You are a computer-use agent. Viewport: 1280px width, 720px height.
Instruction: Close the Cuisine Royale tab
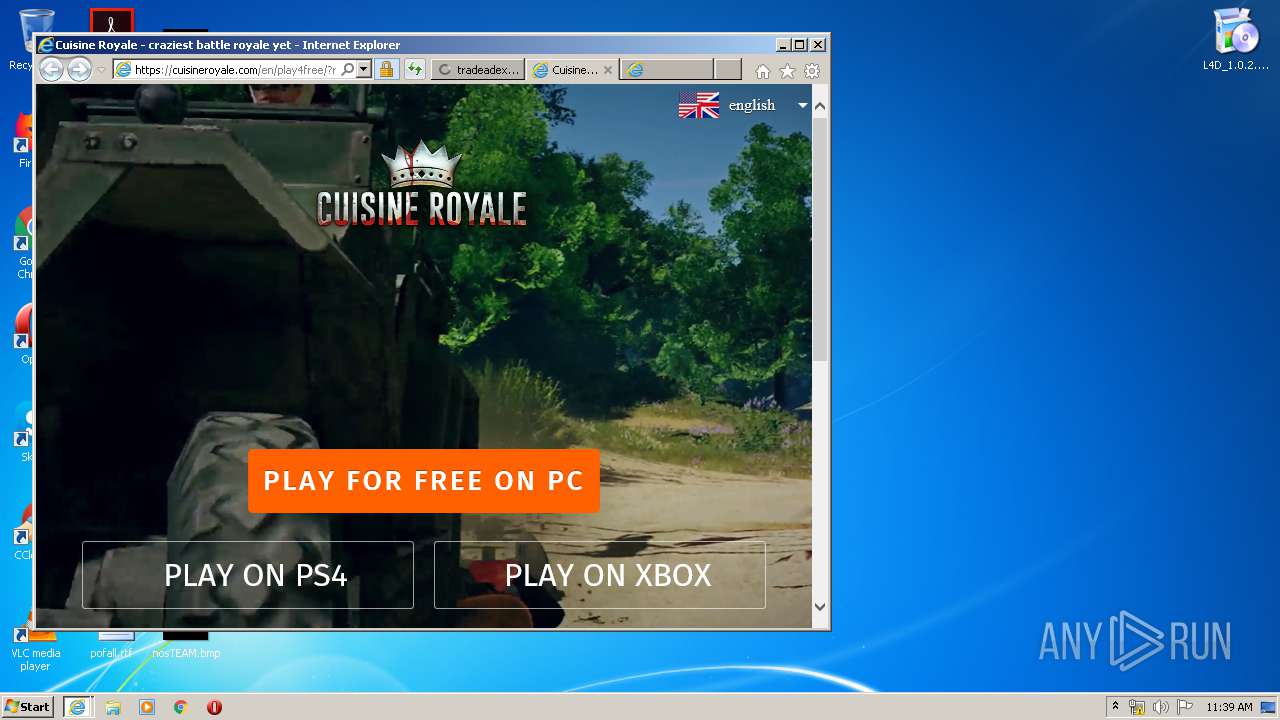pyautogui.click(x=608, y=70)
